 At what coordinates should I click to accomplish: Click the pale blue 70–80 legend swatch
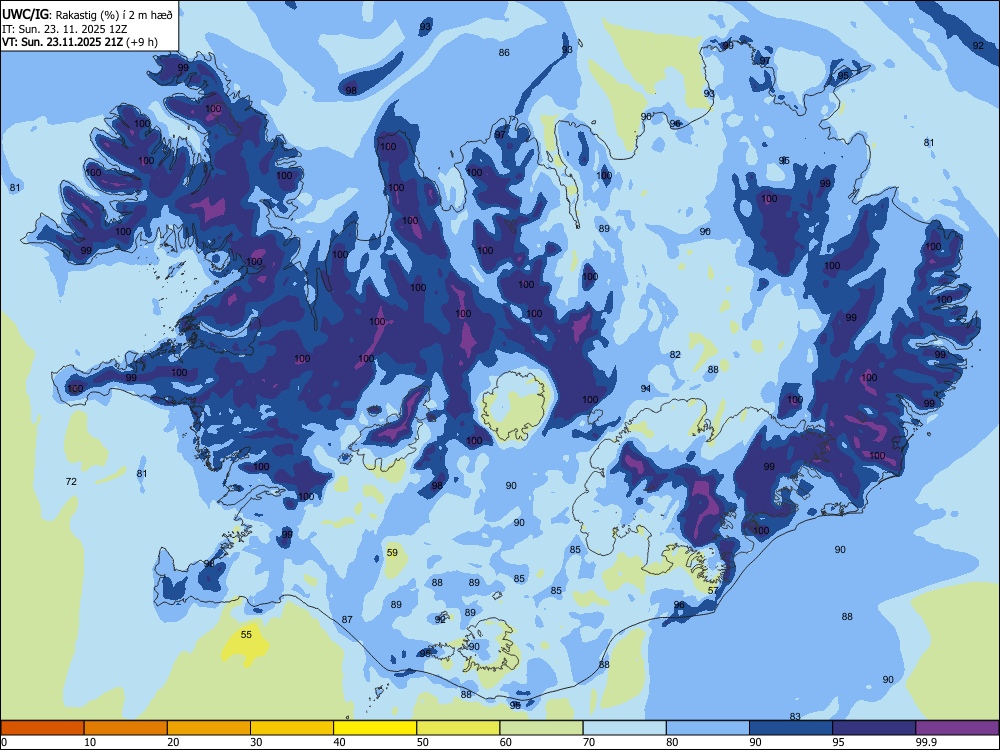(624, 728)
